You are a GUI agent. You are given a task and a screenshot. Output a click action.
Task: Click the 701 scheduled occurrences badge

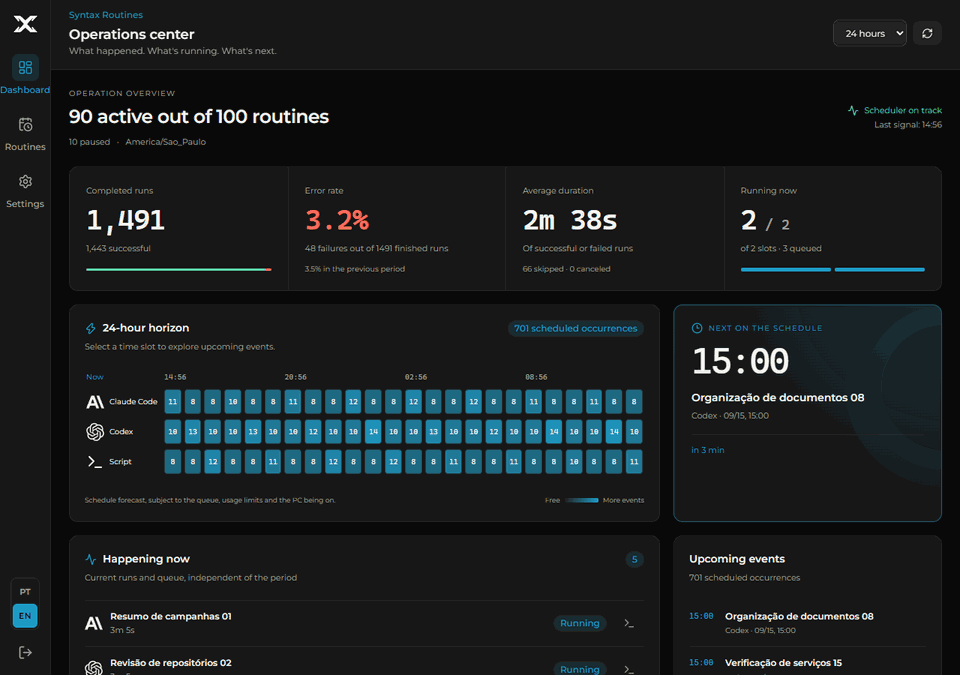coord(576,328)
